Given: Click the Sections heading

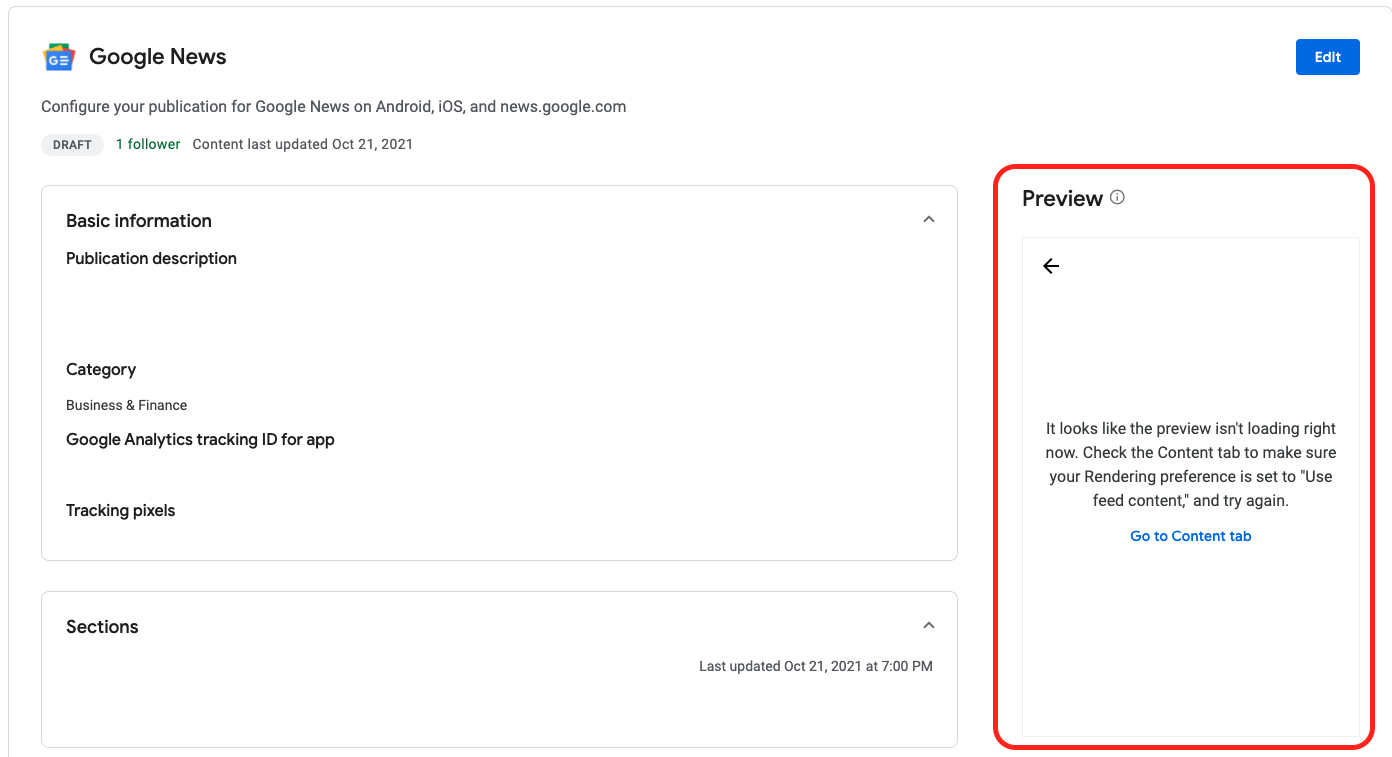Looking at the screenshot, I should [102, 627].
